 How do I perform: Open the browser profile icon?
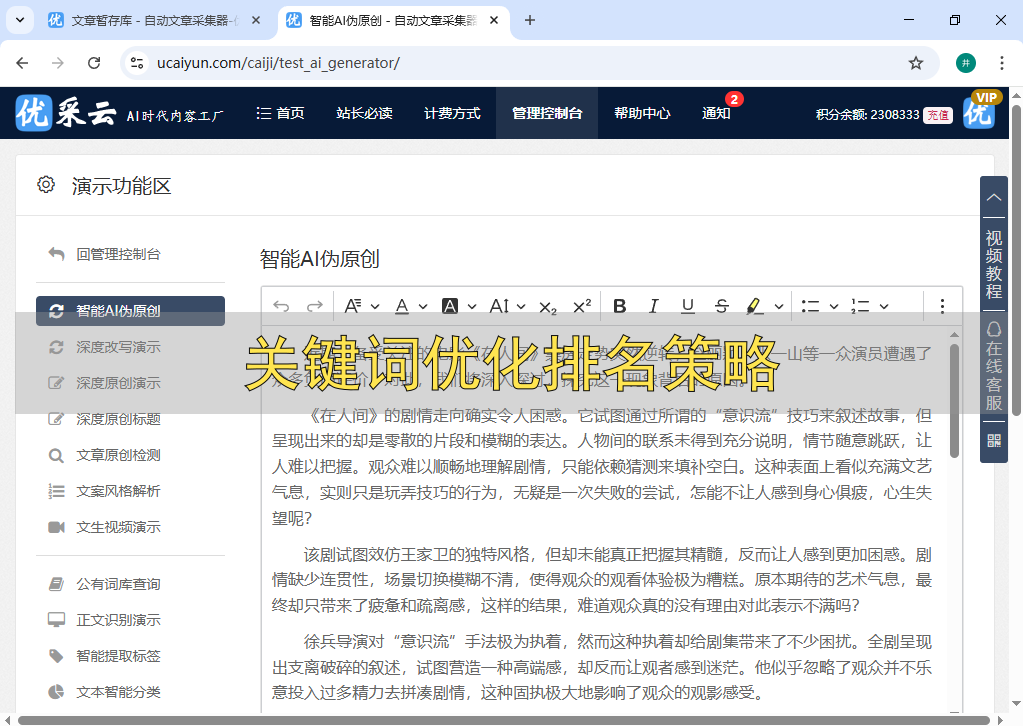[x=966, y=63]
